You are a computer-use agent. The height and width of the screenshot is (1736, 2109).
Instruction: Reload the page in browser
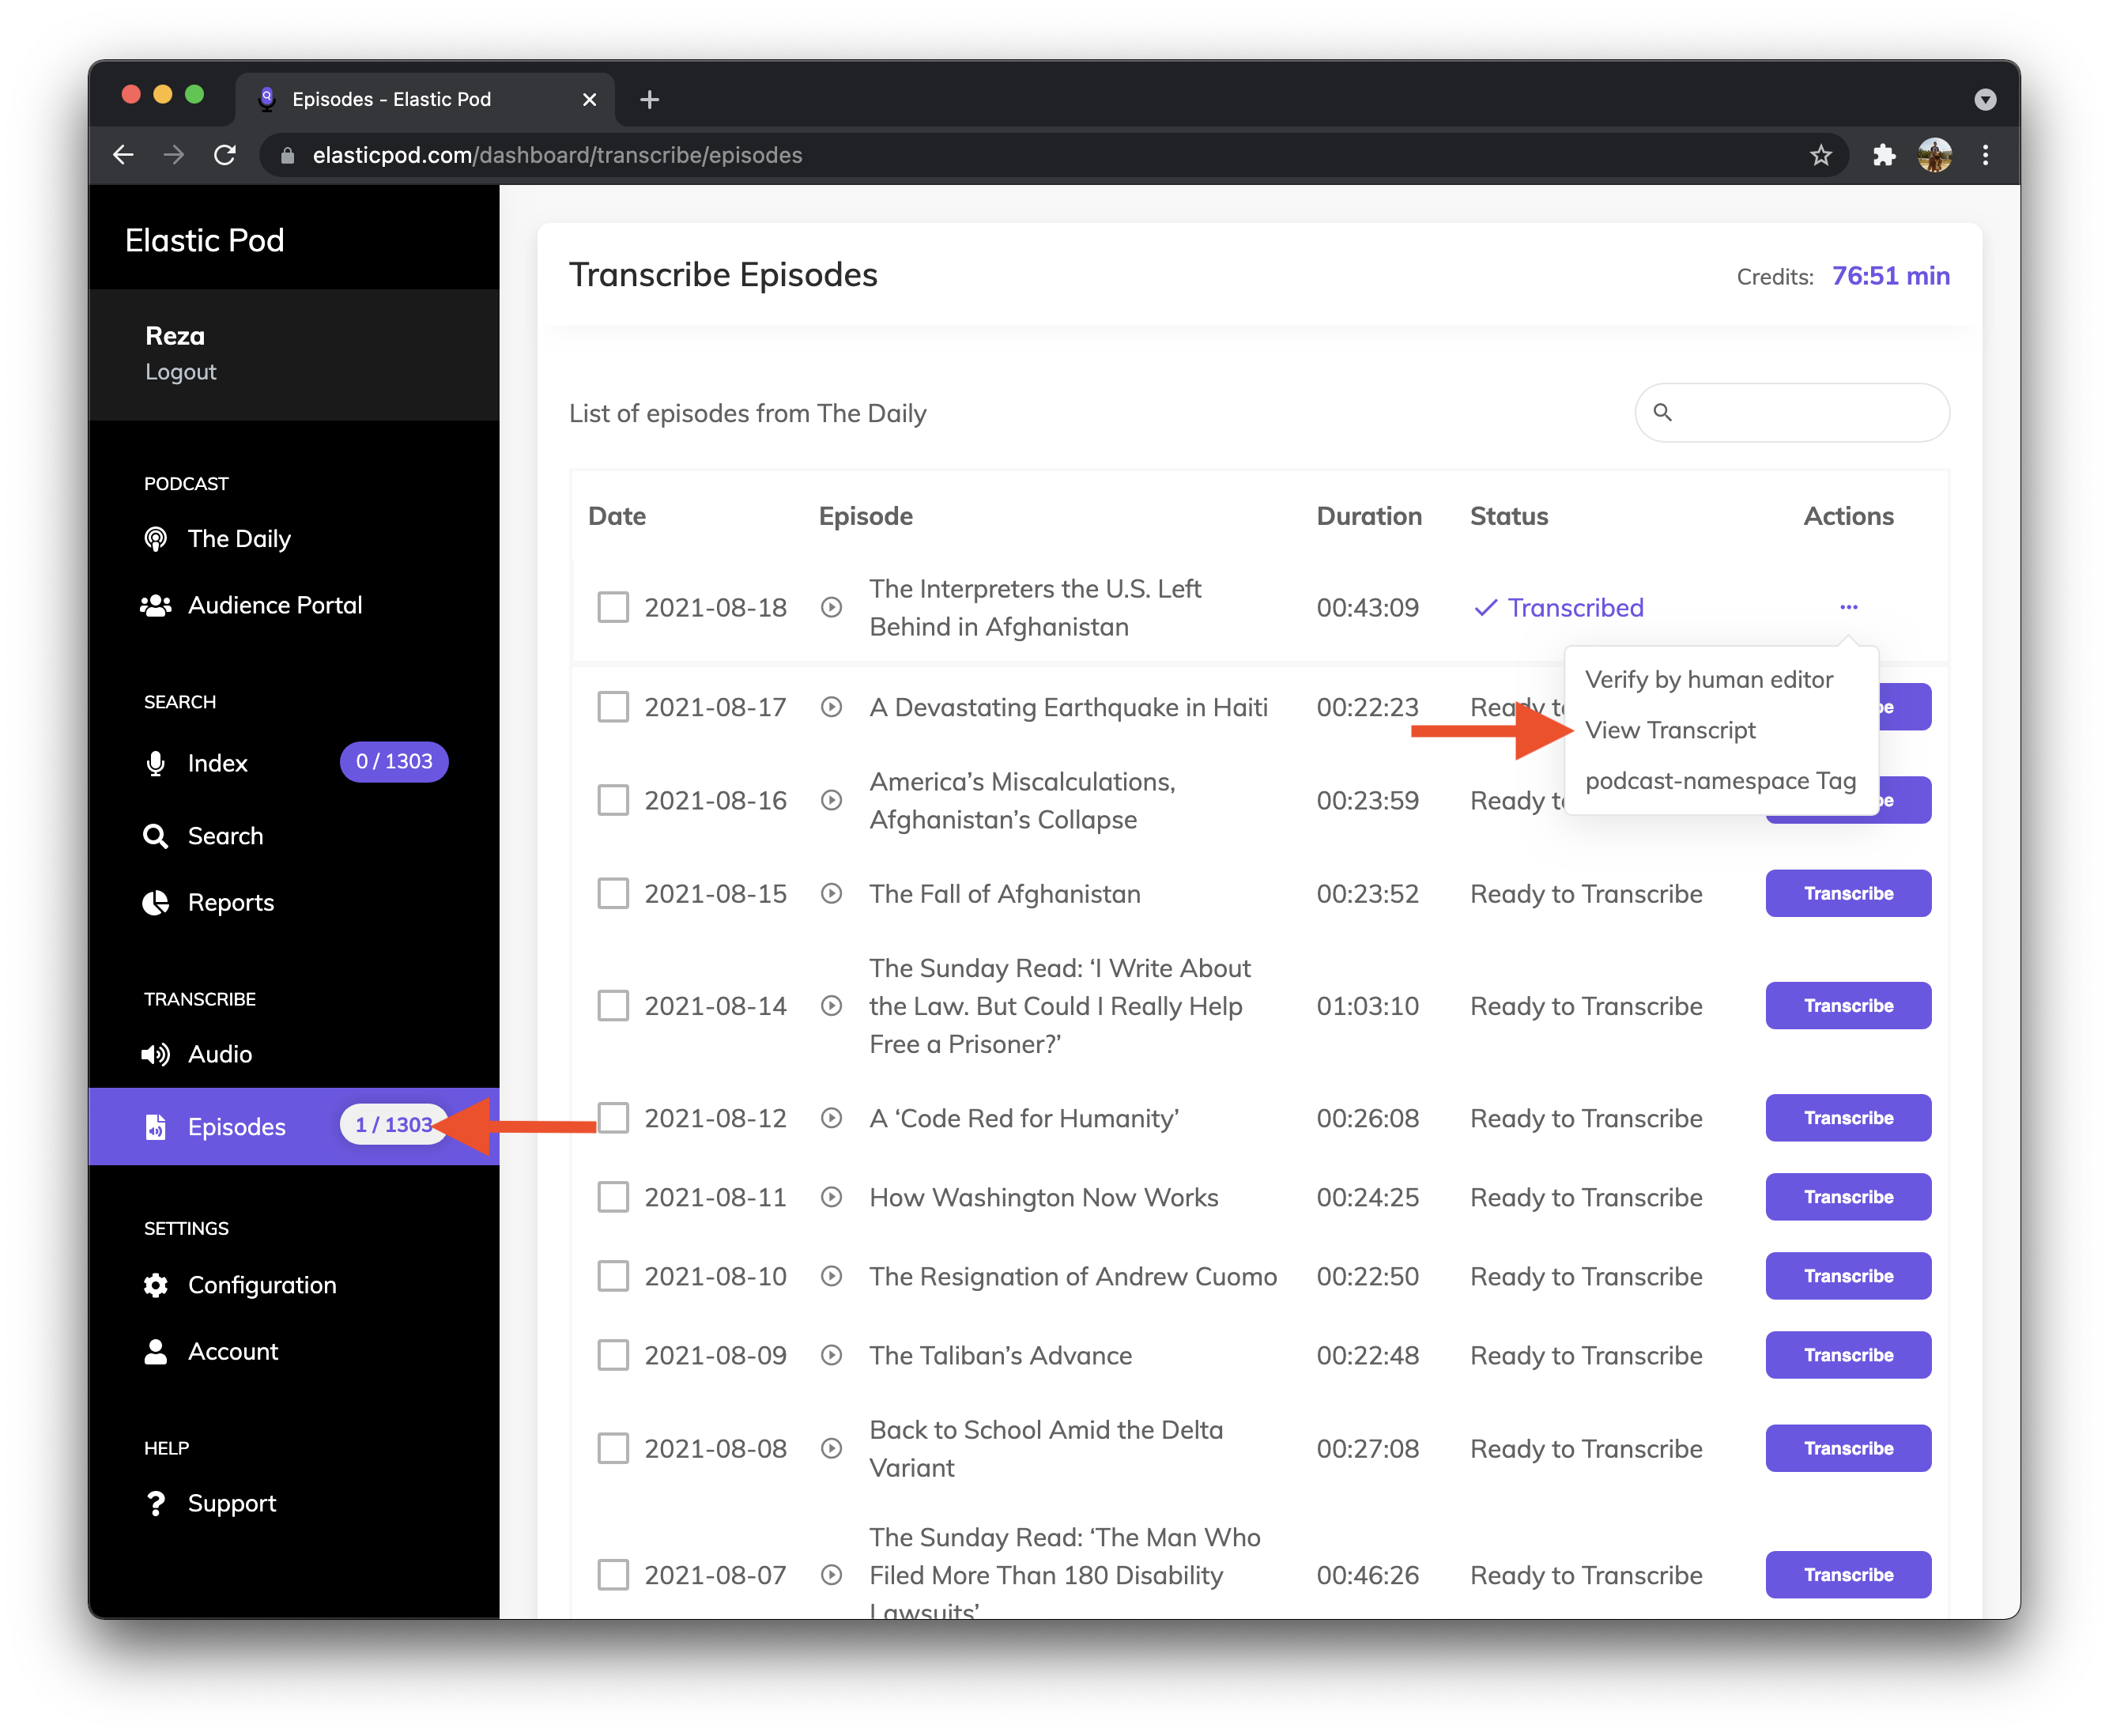click(x=225, y=155)
